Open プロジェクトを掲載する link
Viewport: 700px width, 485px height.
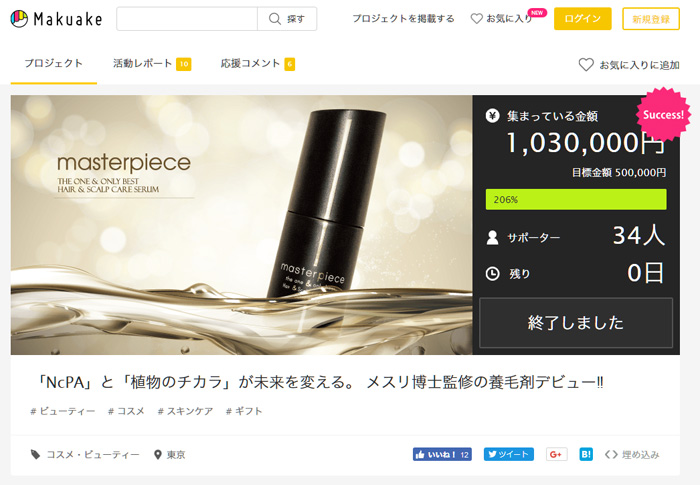403,19
